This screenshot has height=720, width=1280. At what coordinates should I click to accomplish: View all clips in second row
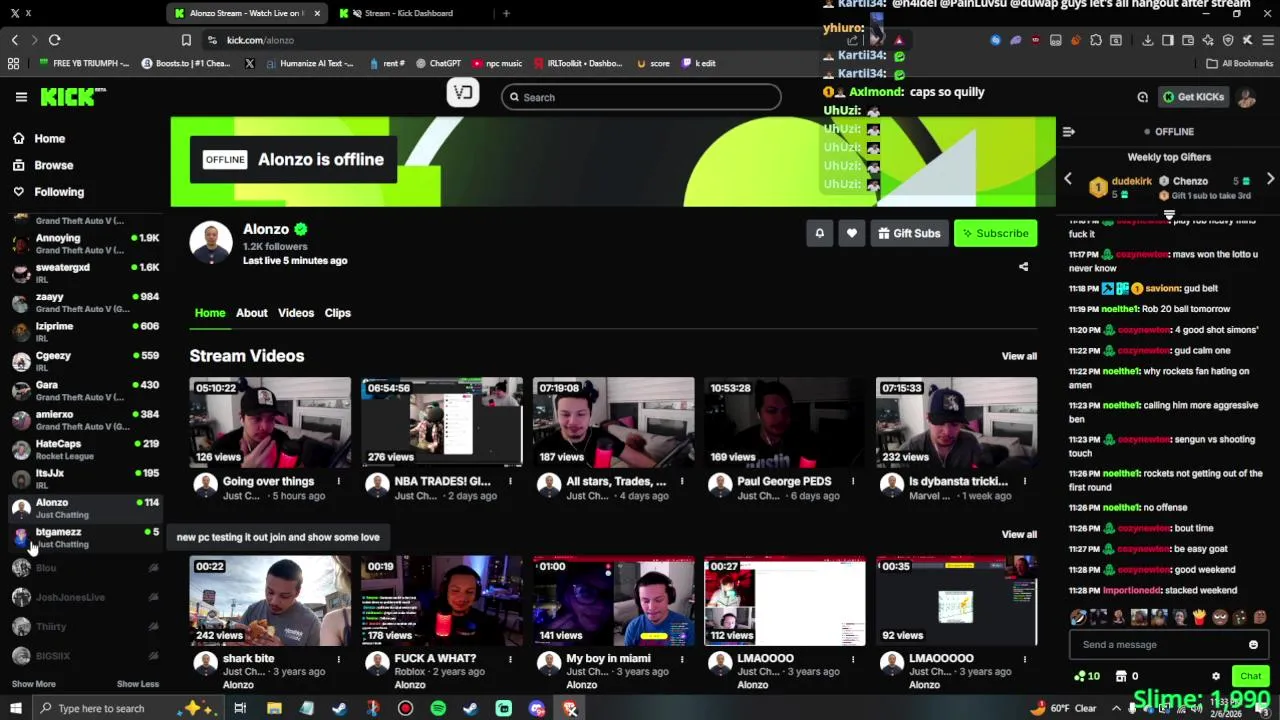[x=1019, y=534]
